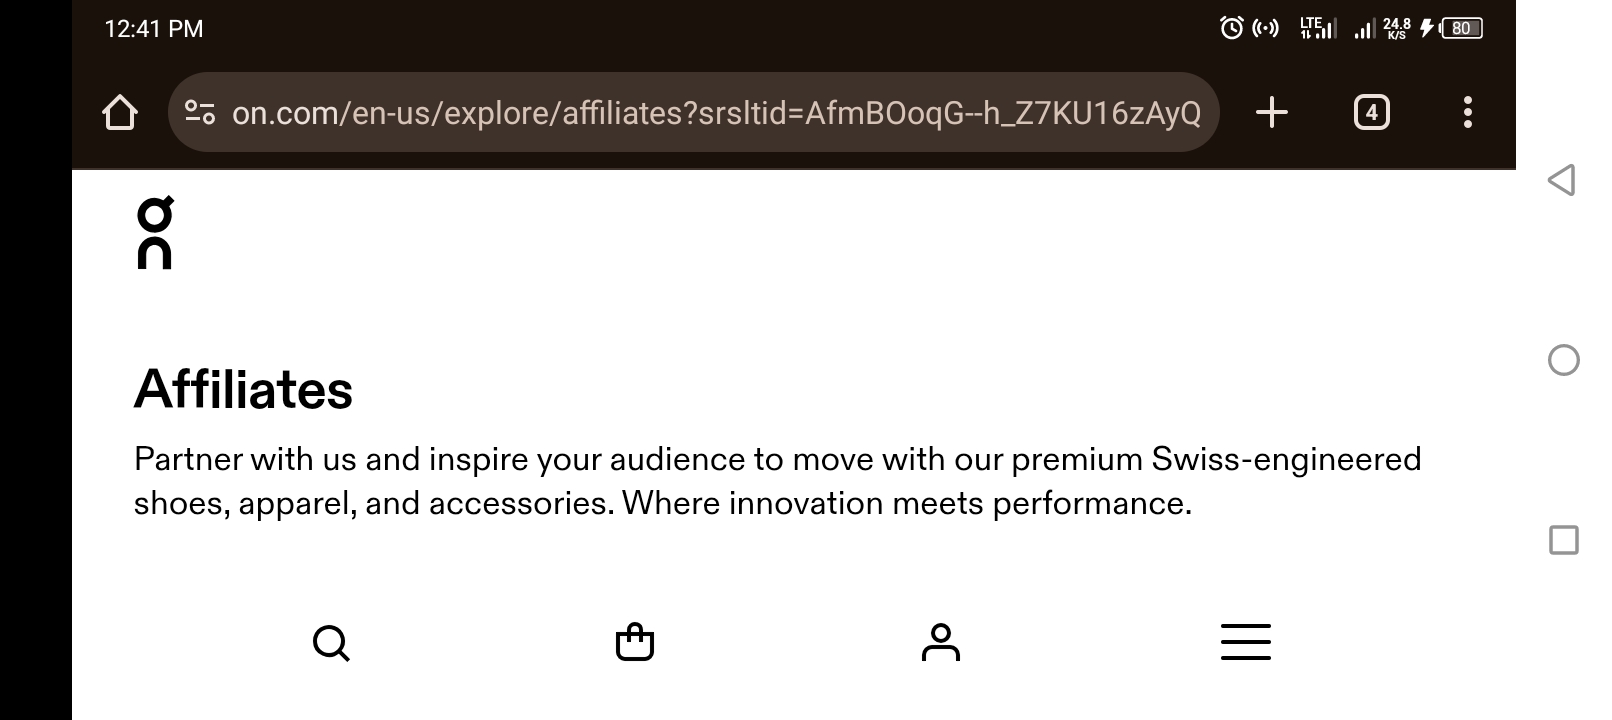Tap the hotspot status icon
1612x720 pixels.
pos(1266,28)
